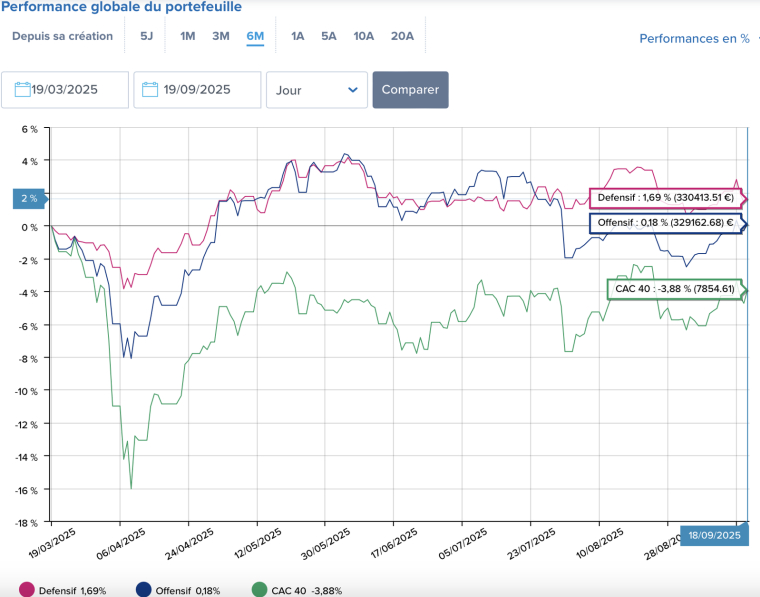Switch to the 1A period

297,36
